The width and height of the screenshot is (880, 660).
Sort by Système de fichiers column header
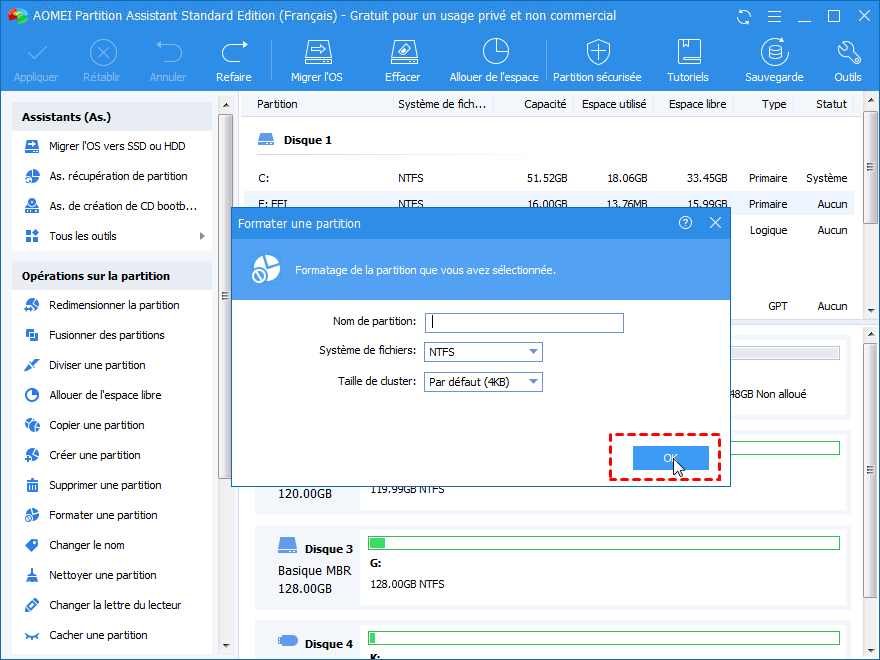coord(442,104)
